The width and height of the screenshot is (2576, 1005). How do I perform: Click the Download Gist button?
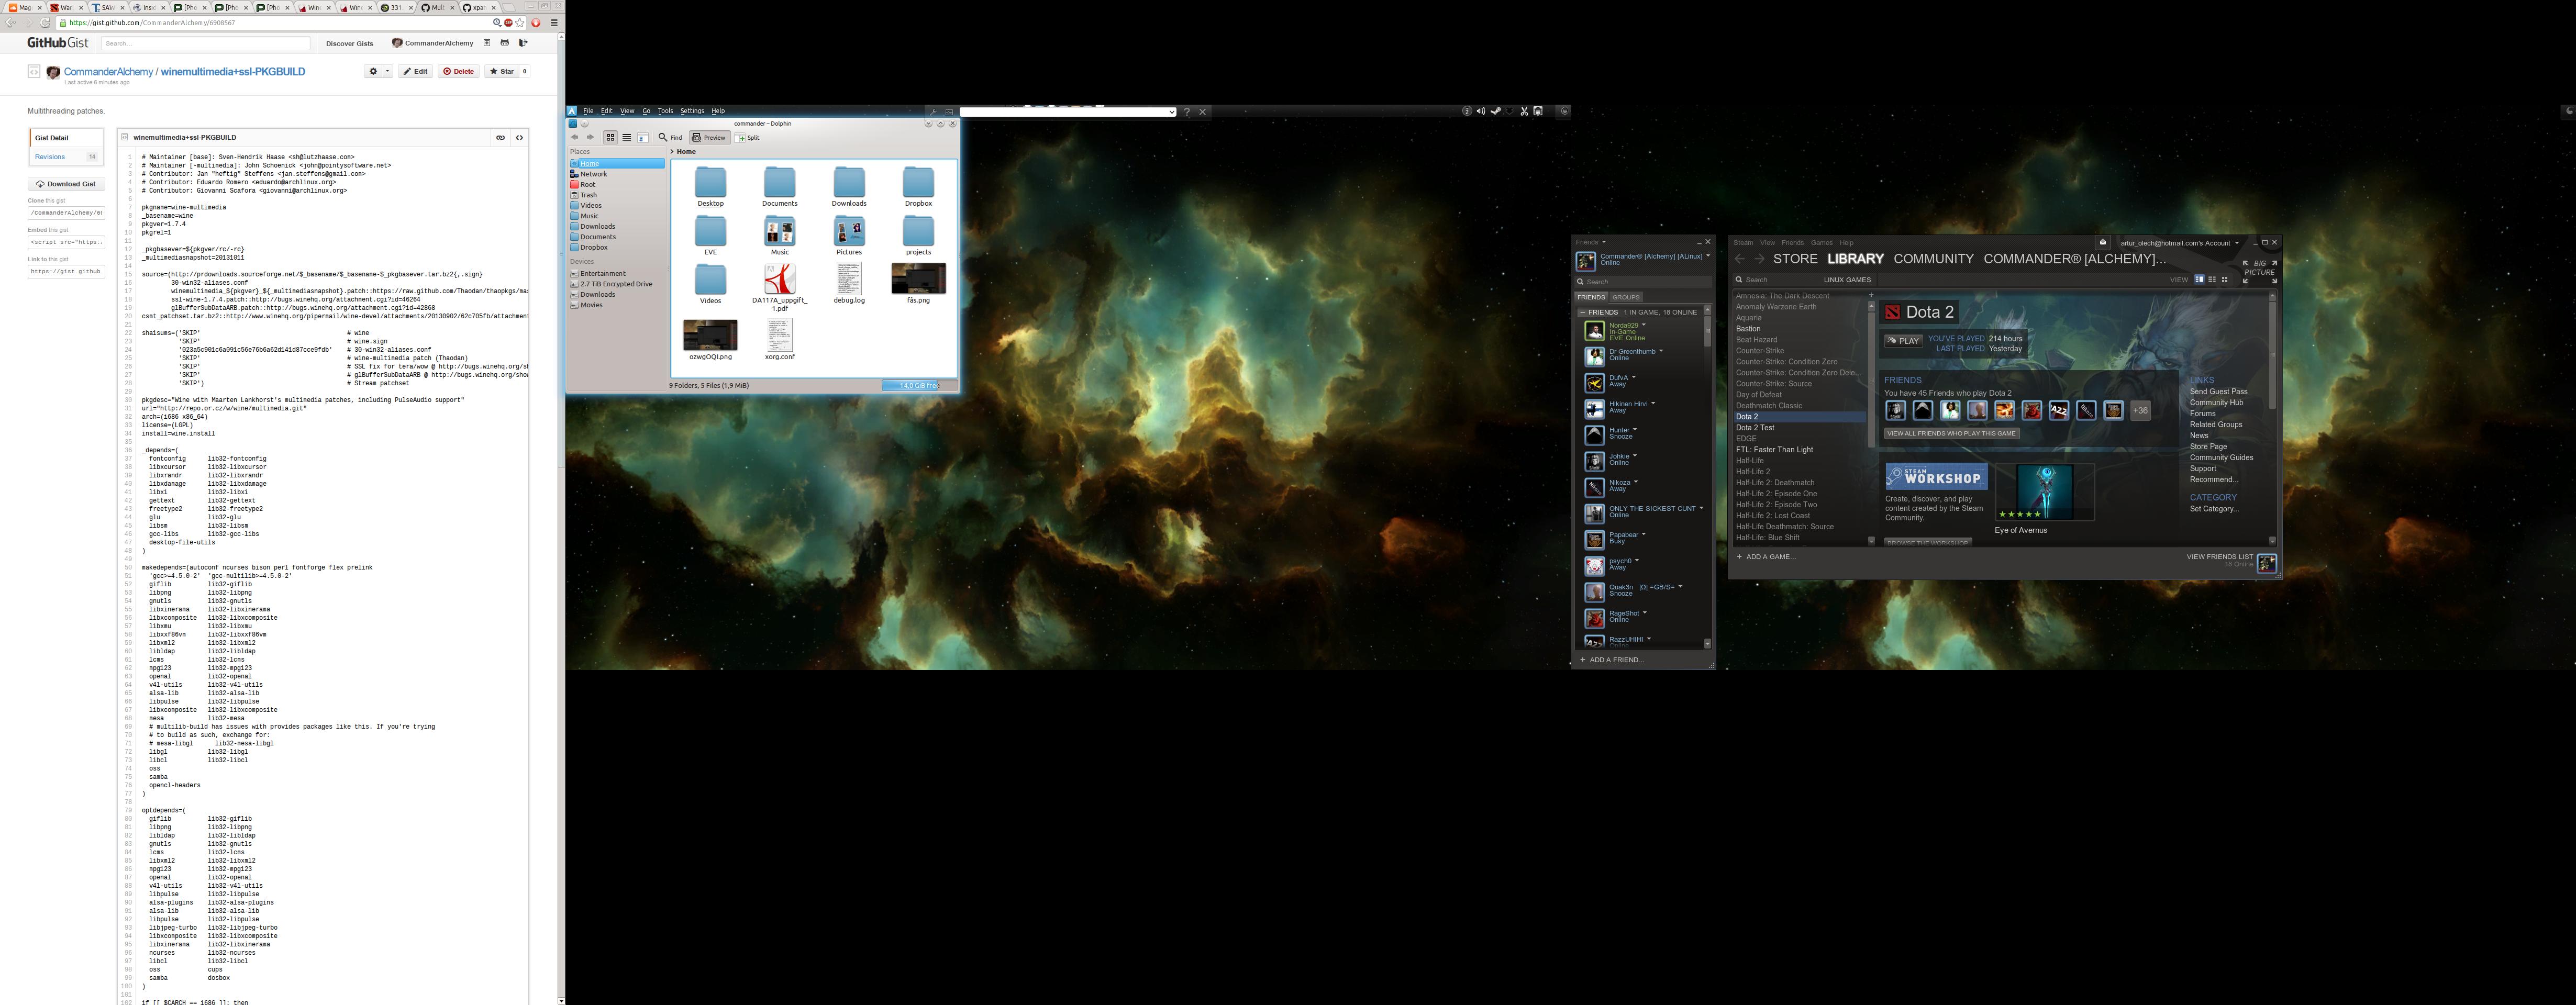(66, 184)
